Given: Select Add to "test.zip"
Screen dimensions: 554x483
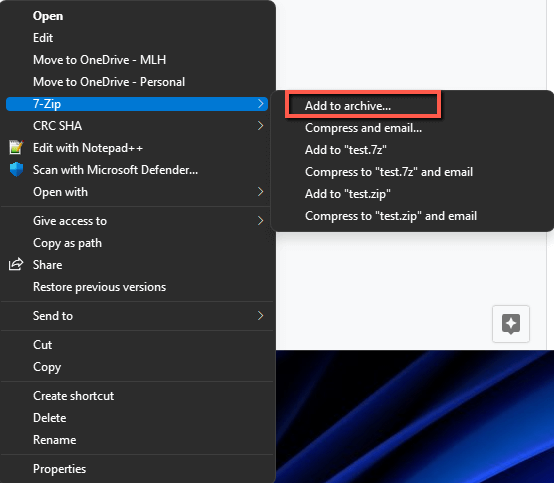Looking at the screenshot, I should [x=348, y=194].
